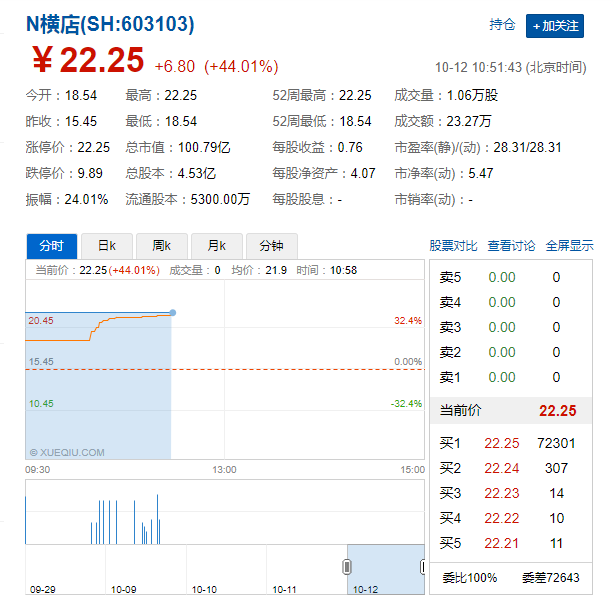The height and width of the screenshot is (598, 613).
Task: Open the 分钟 minute chart tab
Action: [x=272, y=246]
